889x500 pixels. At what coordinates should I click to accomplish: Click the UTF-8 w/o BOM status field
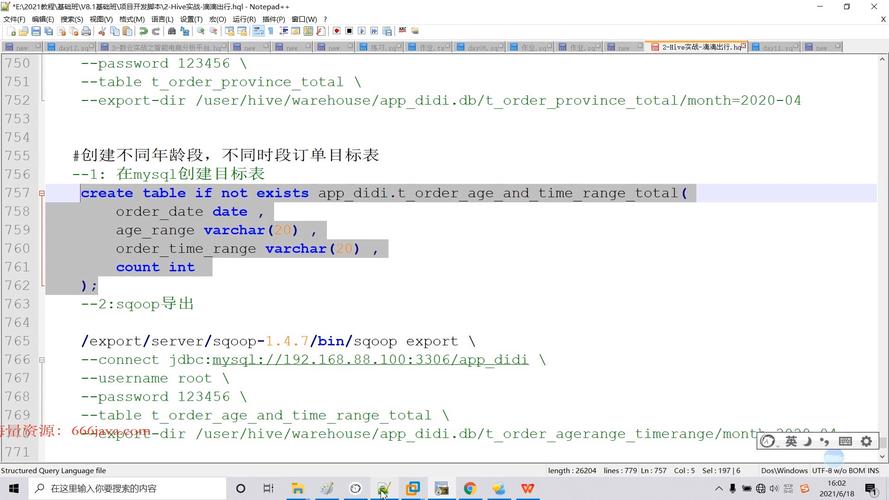click(839, 471)
